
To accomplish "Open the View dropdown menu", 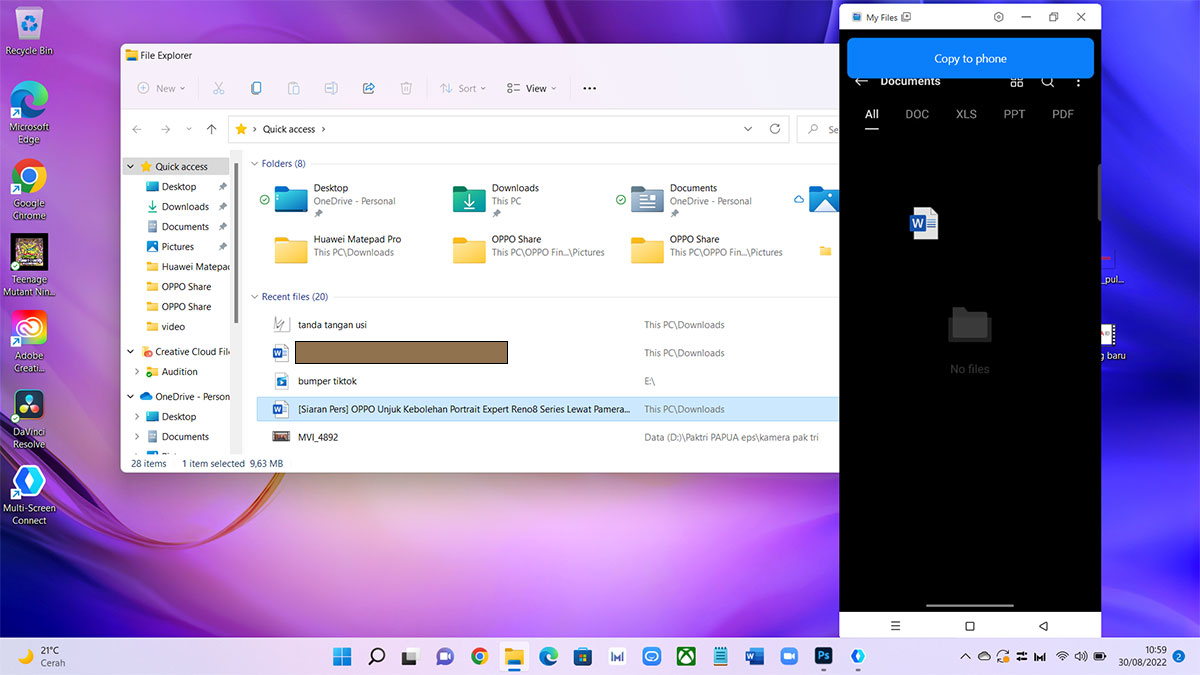I will (531, 88).
